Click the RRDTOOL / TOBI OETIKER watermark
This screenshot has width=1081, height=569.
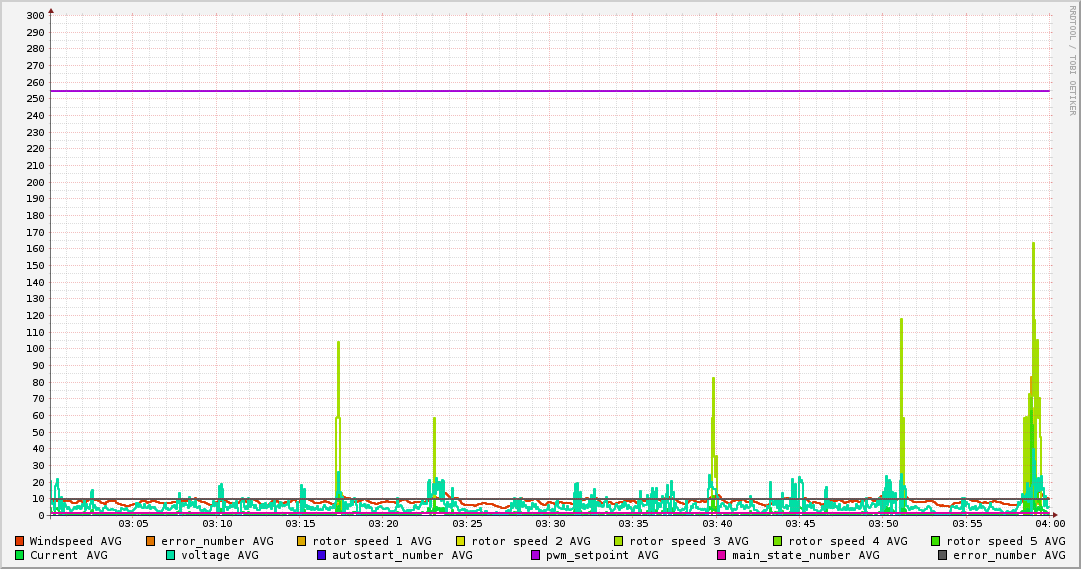click(1072, 60)
